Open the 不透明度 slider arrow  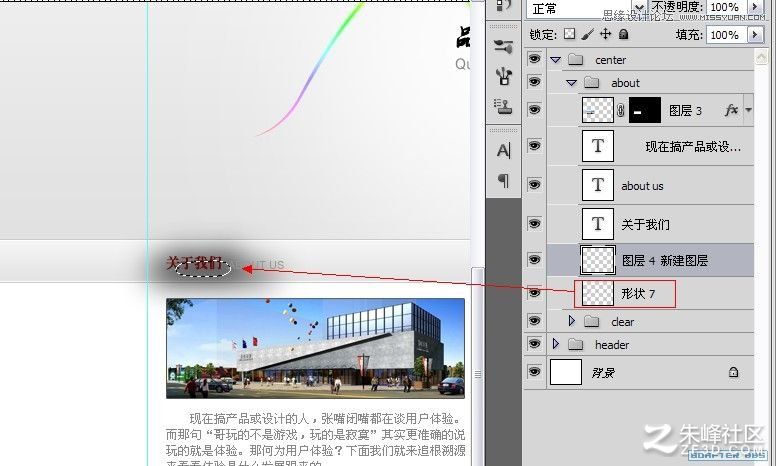point(755,7)
